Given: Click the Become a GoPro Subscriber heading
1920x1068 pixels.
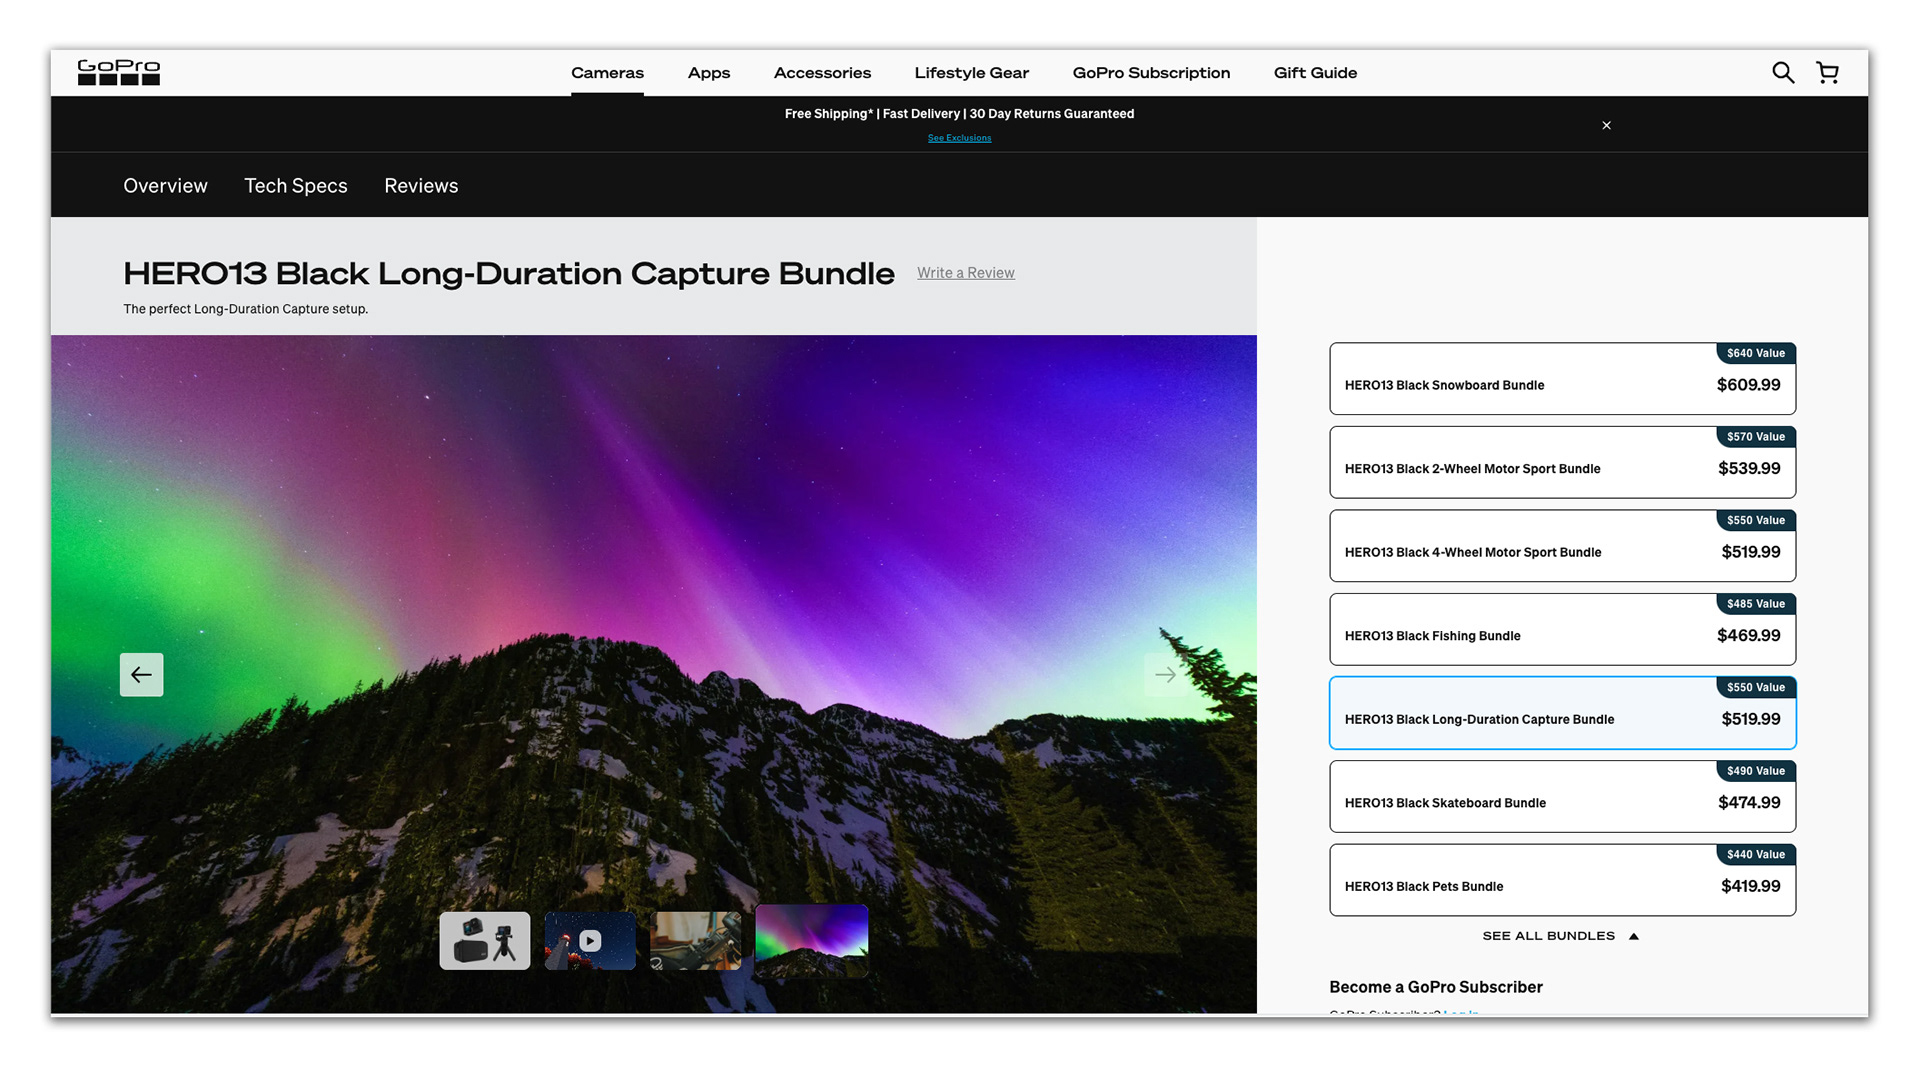Looking at the screenshot, I should (1436, 987).
